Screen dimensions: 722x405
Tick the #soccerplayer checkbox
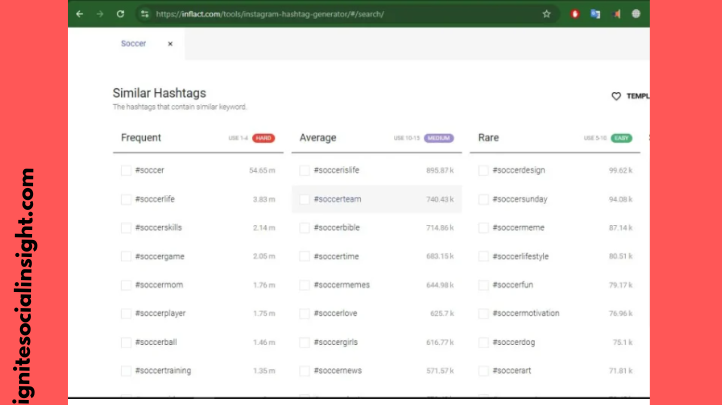126,313
